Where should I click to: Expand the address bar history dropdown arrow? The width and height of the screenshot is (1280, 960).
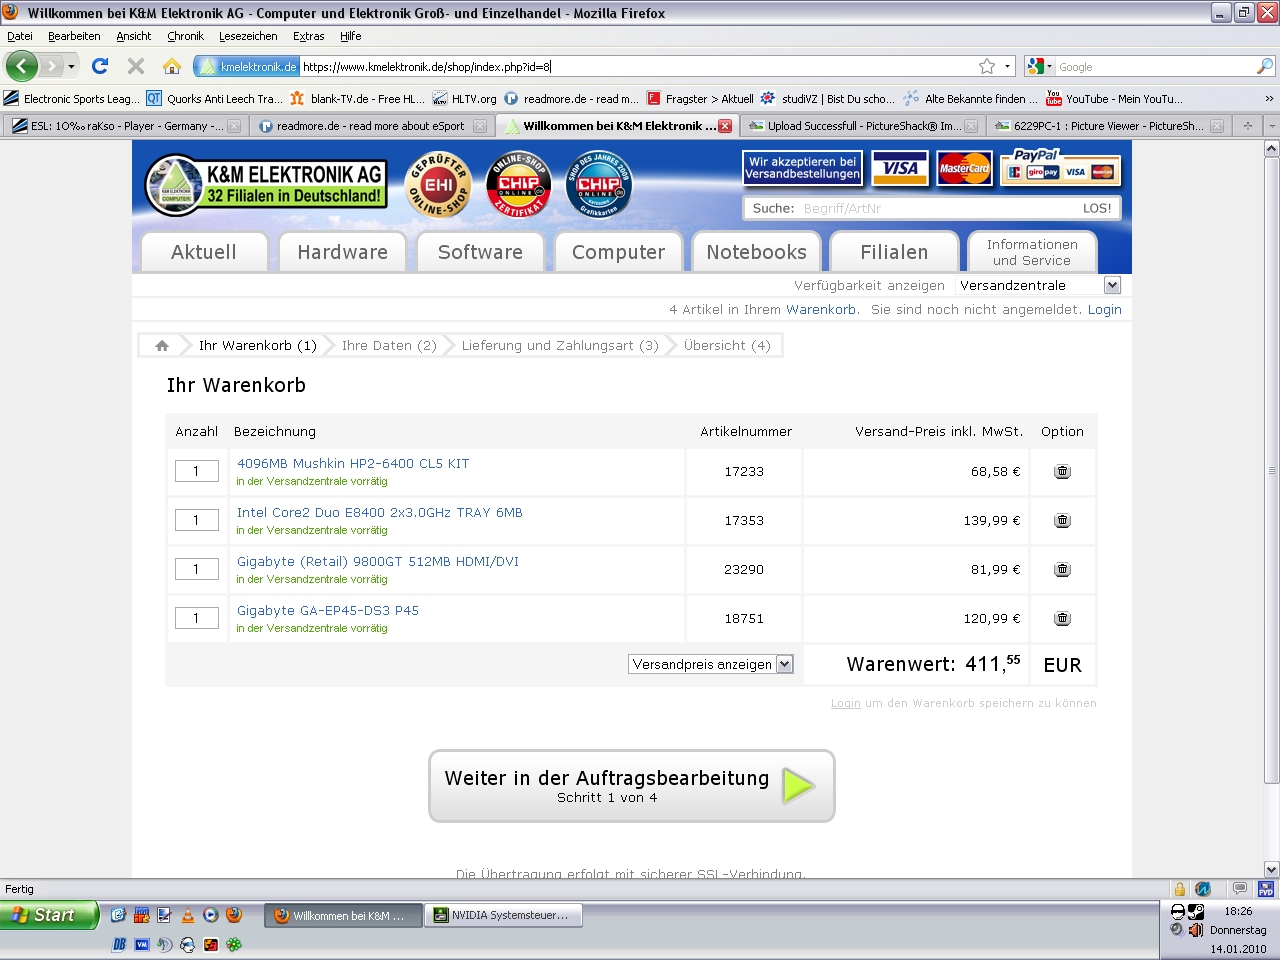pos(1007,66)
